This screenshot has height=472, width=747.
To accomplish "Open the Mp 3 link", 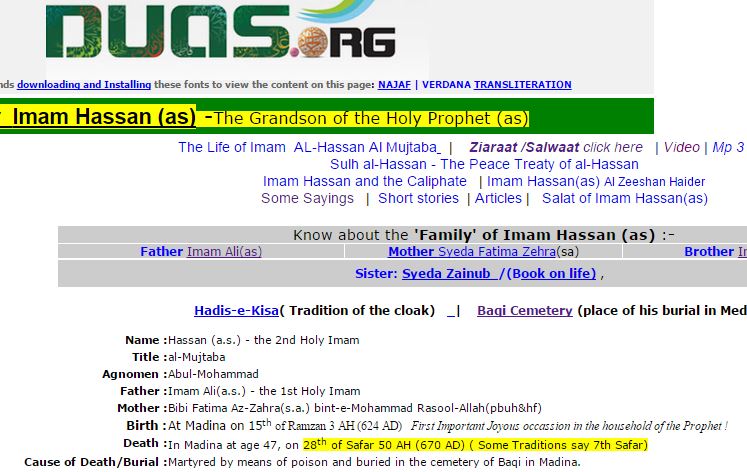I will pyautogui.click(x=727, y=147).
